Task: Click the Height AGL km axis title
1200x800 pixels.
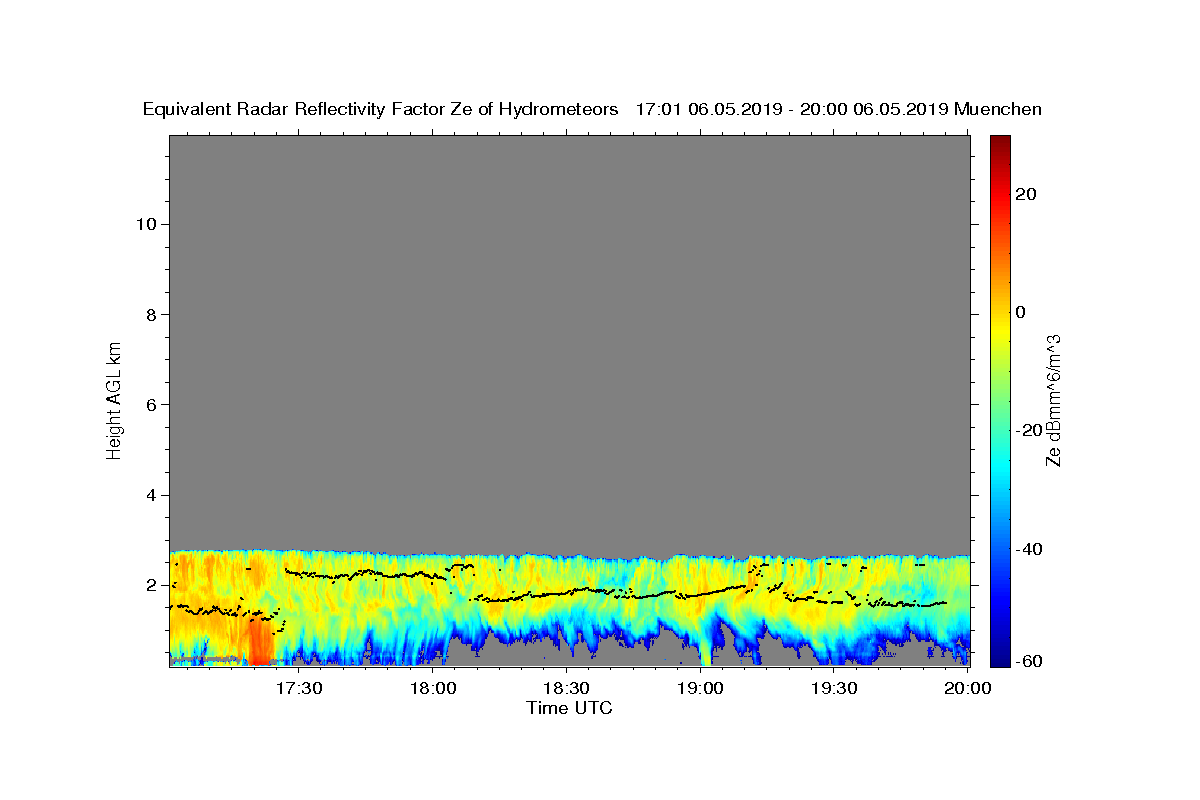Action: 115,399
